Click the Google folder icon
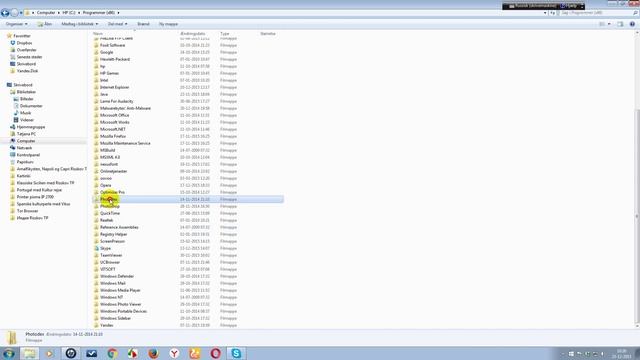The height and width of the screenshot is (360, 640). [x=96, y=52]
